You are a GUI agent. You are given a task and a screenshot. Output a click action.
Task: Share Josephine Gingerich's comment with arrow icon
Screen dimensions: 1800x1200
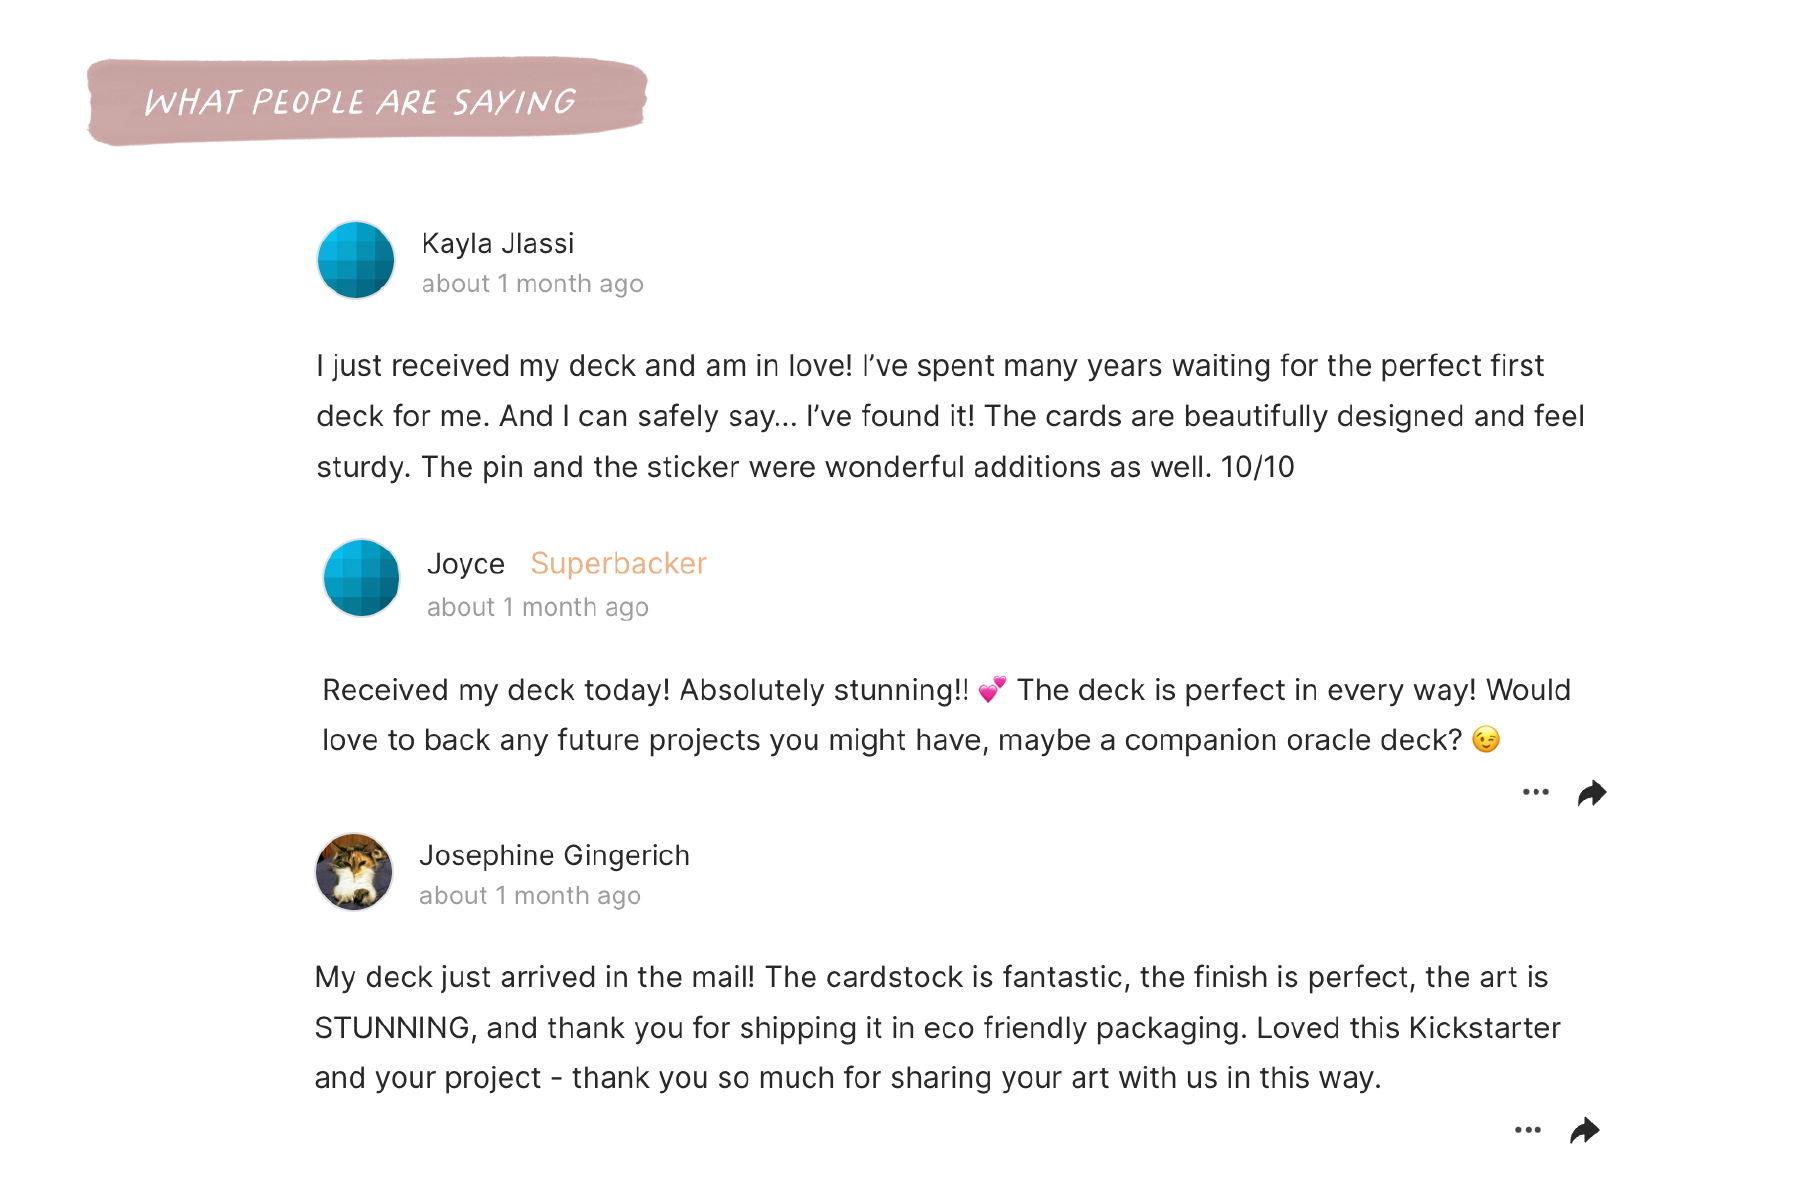pos(1585,1131)
